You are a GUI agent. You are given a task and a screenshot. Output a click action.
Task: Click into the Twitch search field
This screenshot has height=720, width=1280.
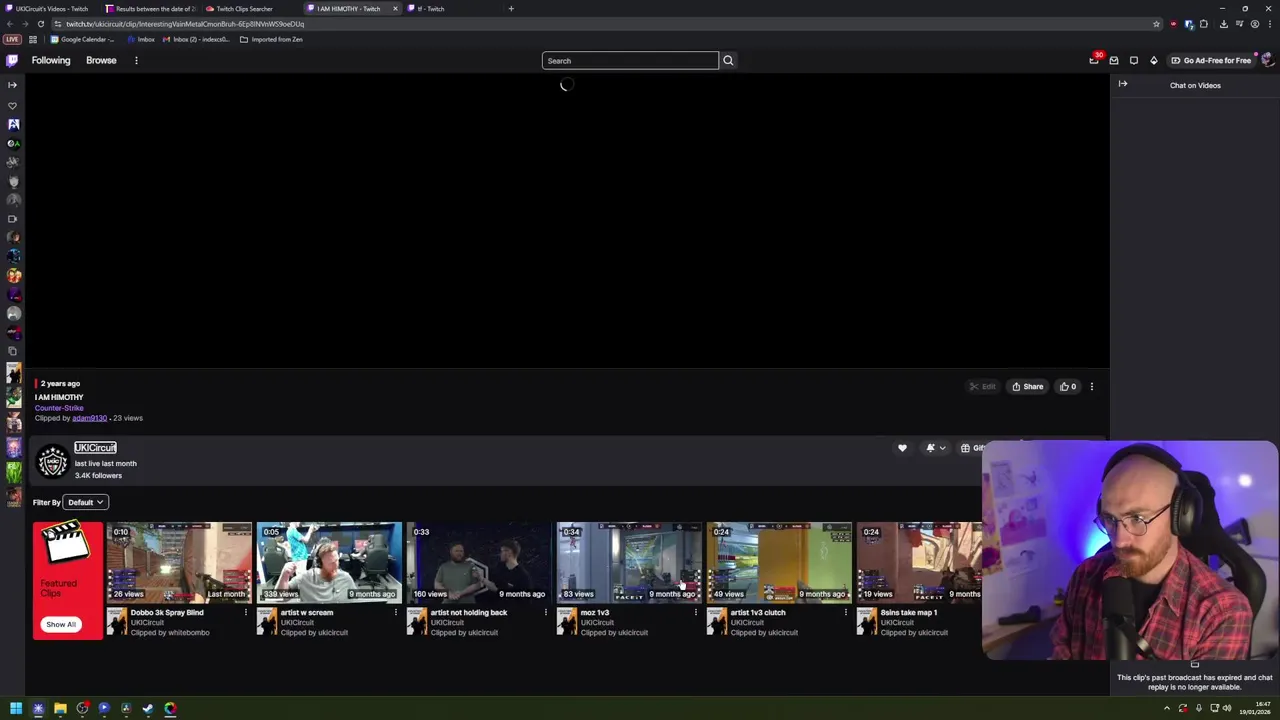630,61
